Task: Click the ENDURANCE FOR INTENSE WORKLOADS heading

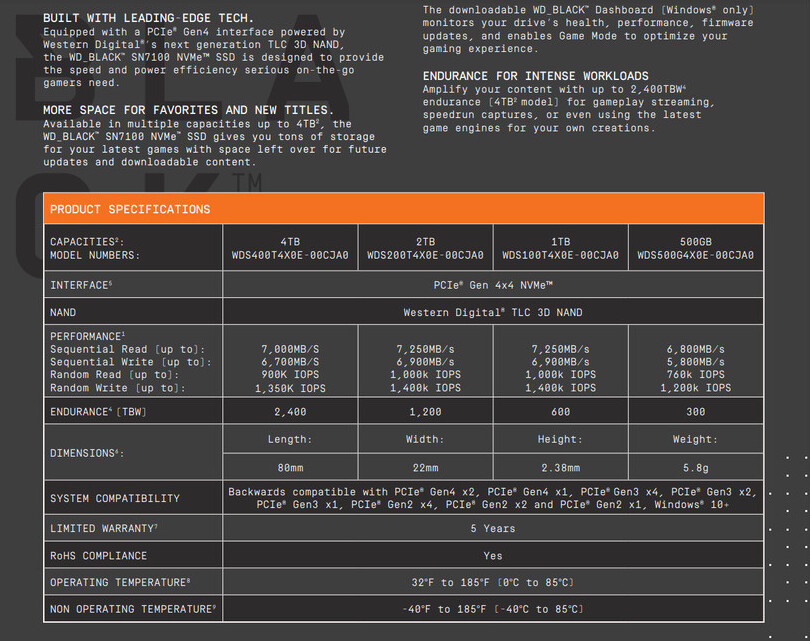Action: (x=536, y=76)
